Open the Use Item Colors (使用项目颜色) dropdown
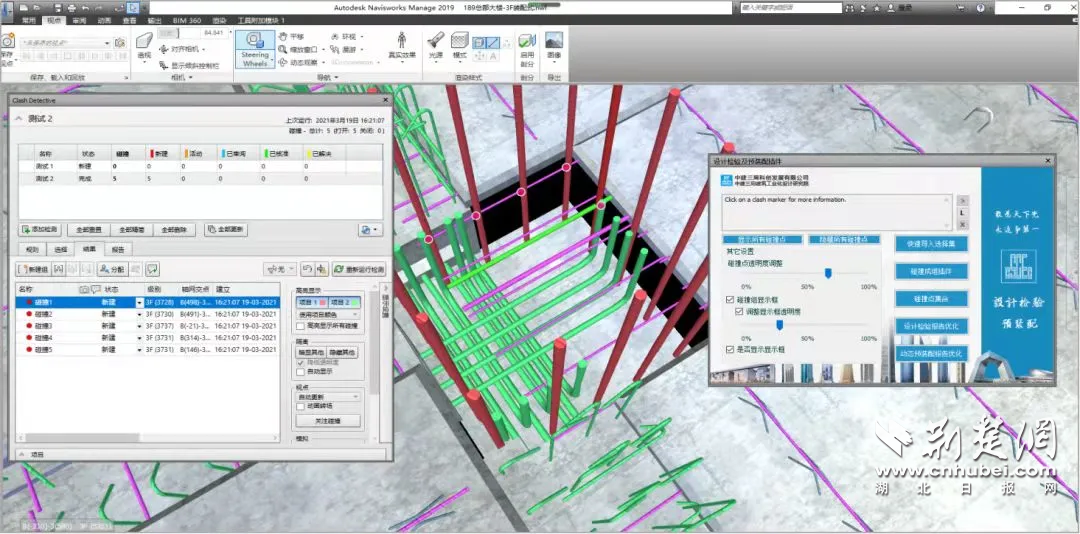The height and width of the screenshot is (534, 1080). pyautogui.click(x=329, y=315)
